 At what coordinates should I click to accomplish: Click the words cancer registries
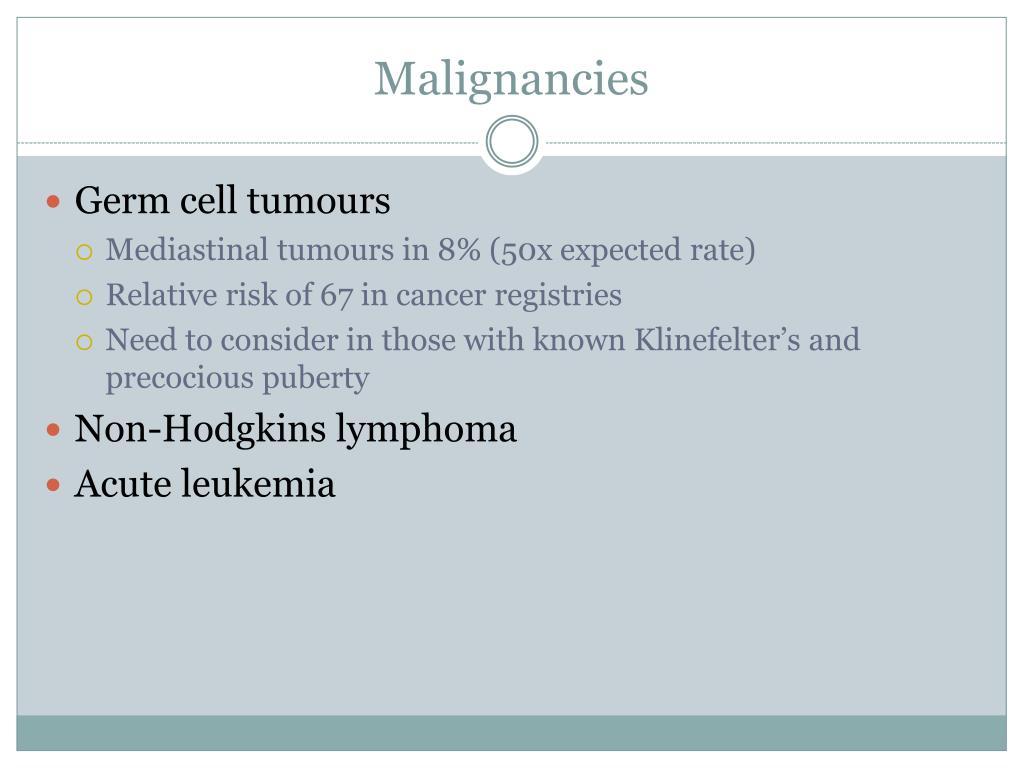pos(509,295)
